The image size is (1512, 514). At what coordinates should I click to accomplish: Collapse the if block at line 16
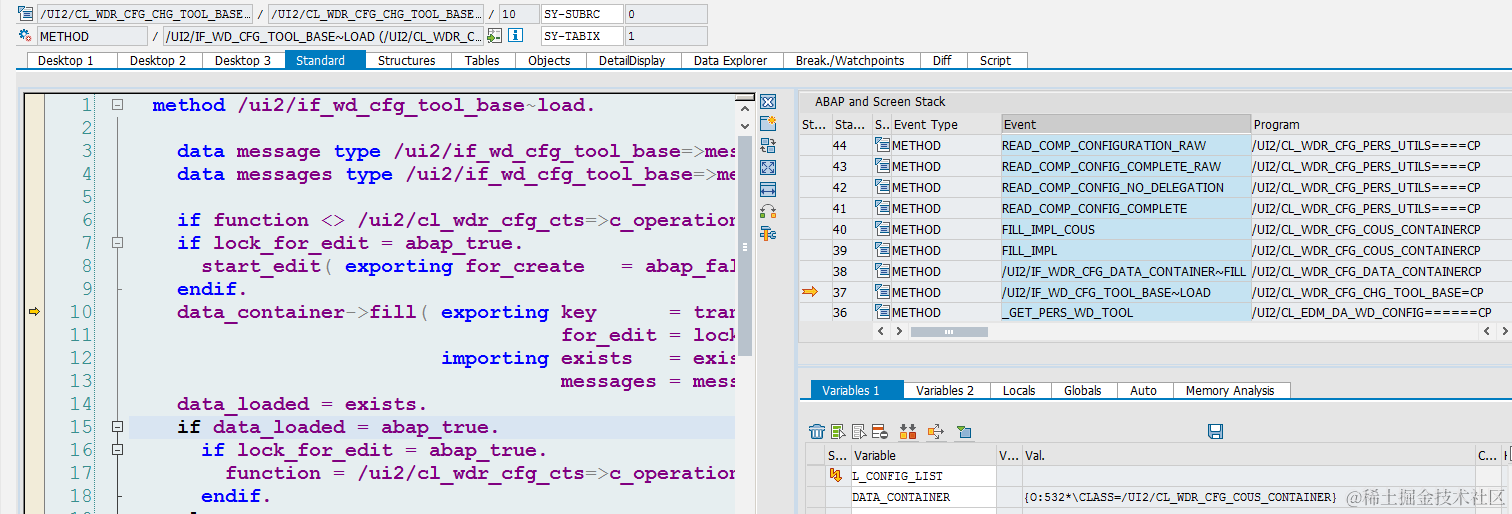pyautogui.click(x=117, y=450)
